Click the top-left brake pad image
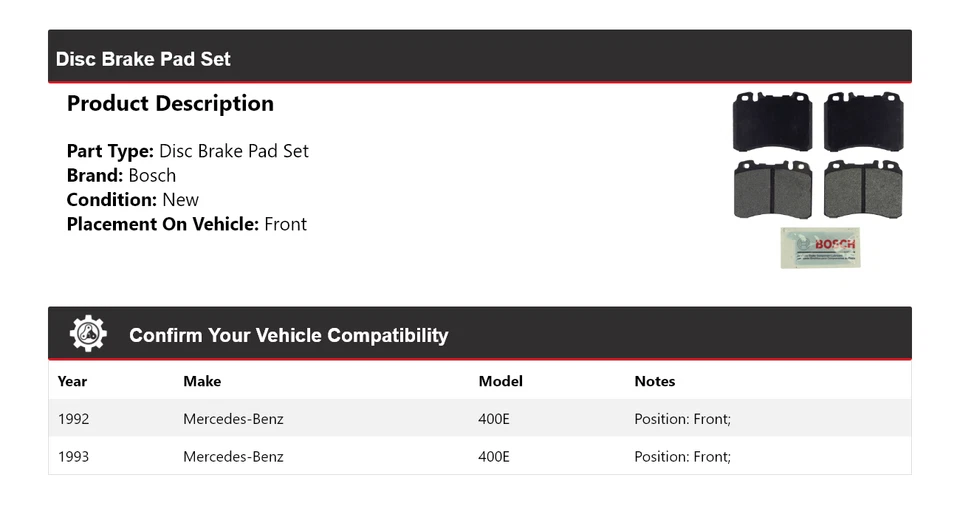The image size is (960, 517). coord(772,121)
